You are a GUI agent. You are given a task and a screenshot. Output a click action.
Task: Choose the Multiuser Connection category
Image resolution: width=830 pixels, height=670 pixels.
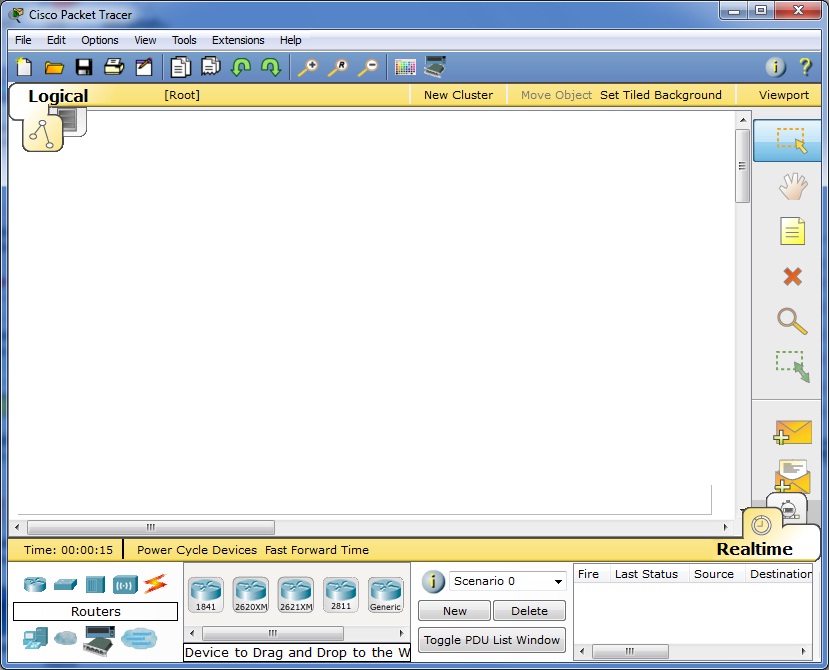(x=139, y=639)
